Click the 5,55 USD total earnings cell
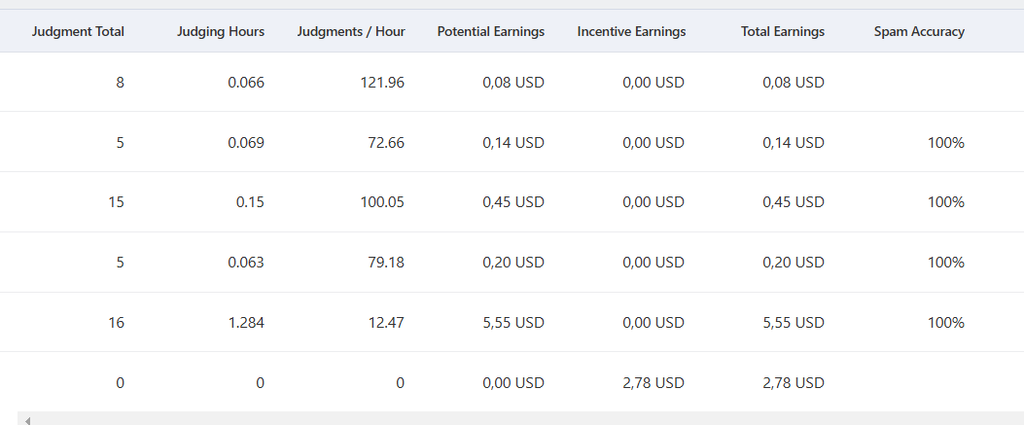Screen dimensions: 1024x425 click(793, 323)
